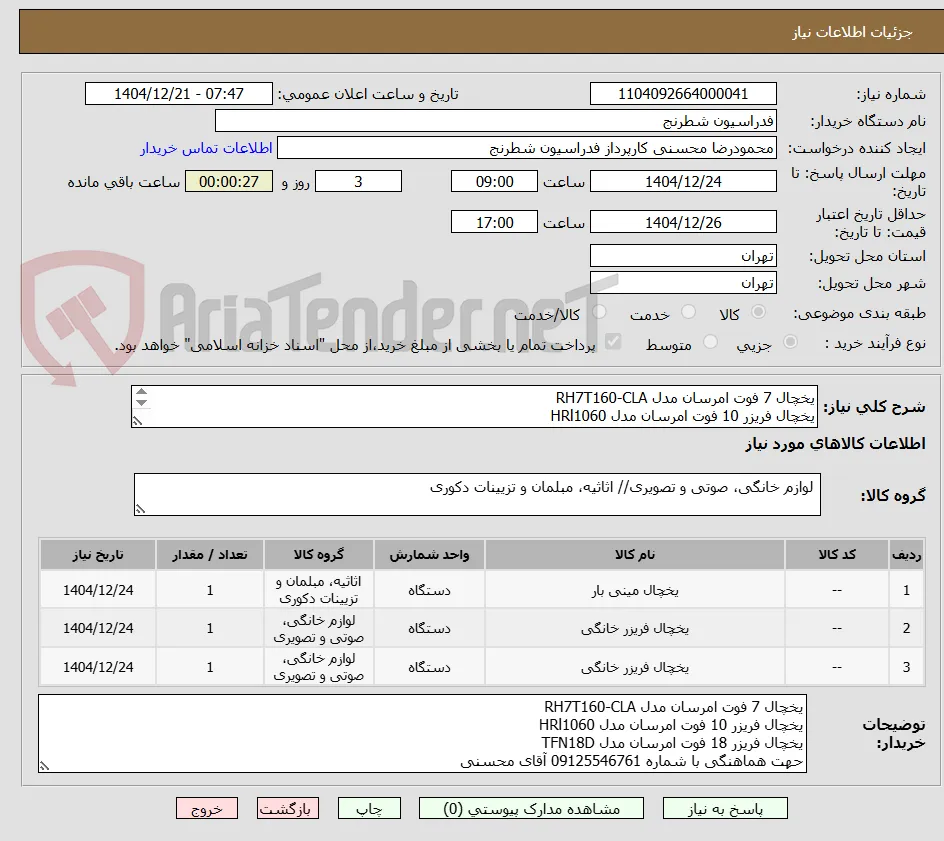
Task: Click the بازگشت back button
Action: click(x=287, y=808)
